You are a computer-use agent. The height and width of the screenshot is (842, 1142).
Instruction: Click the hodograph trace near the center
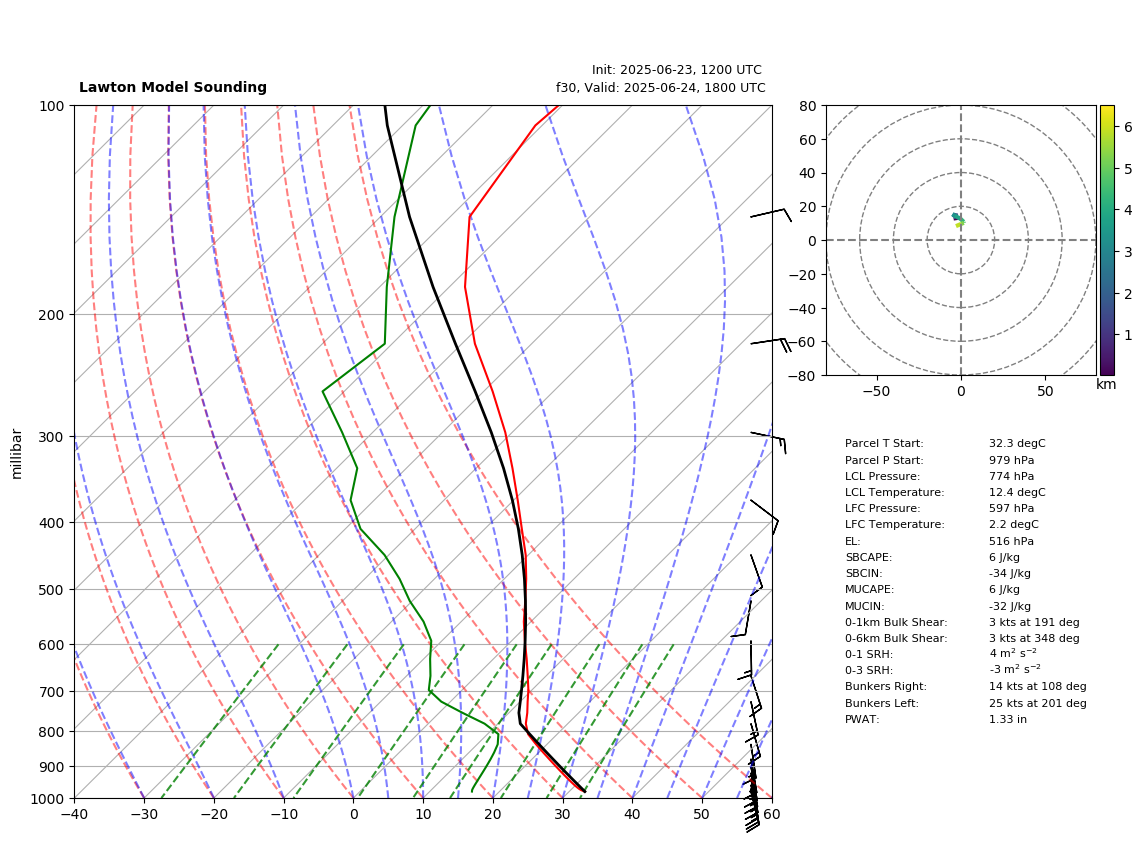pyautogui.click(x=958, y=219)
